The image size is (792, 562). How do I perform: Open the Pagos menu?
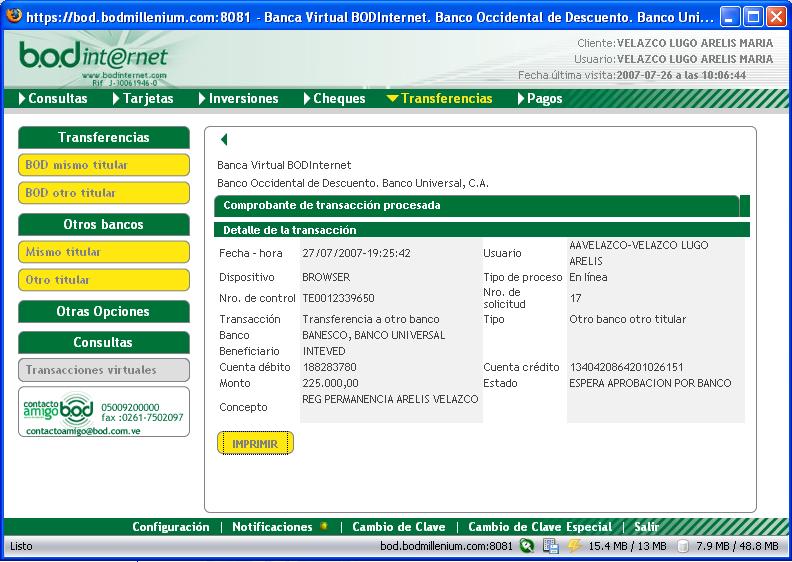(539, 98)
